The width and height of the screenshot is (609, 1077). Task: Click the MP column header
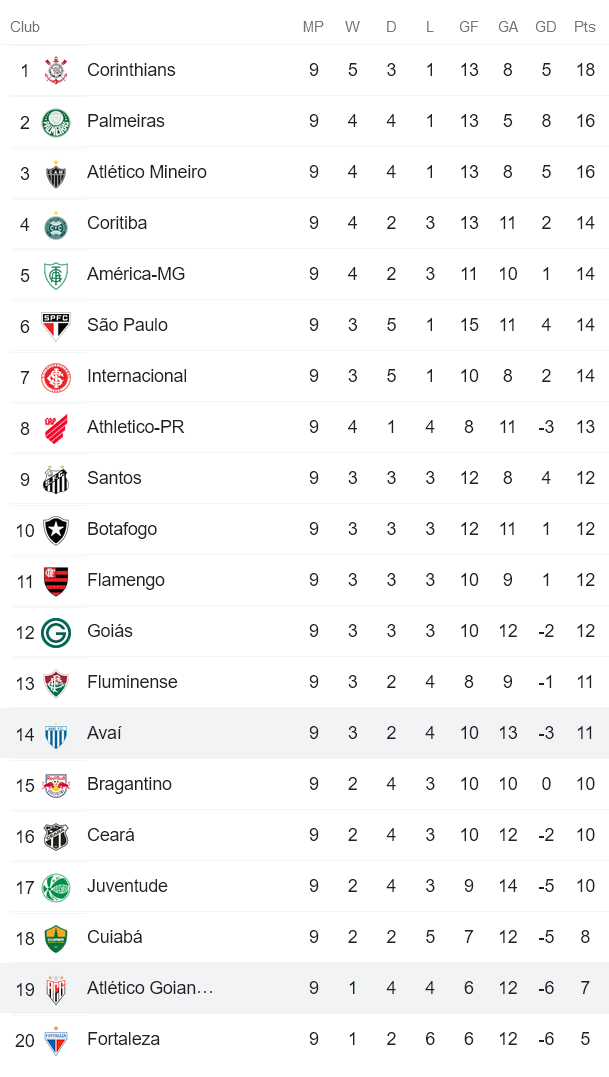(313, 27)
